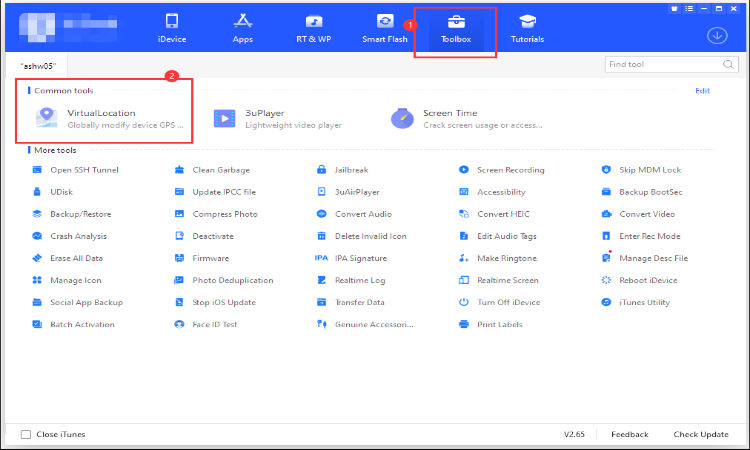The width and height of the screenshot is (750, 450).
Task: Open the 3uPlayer video player
Action: (277, 119)
